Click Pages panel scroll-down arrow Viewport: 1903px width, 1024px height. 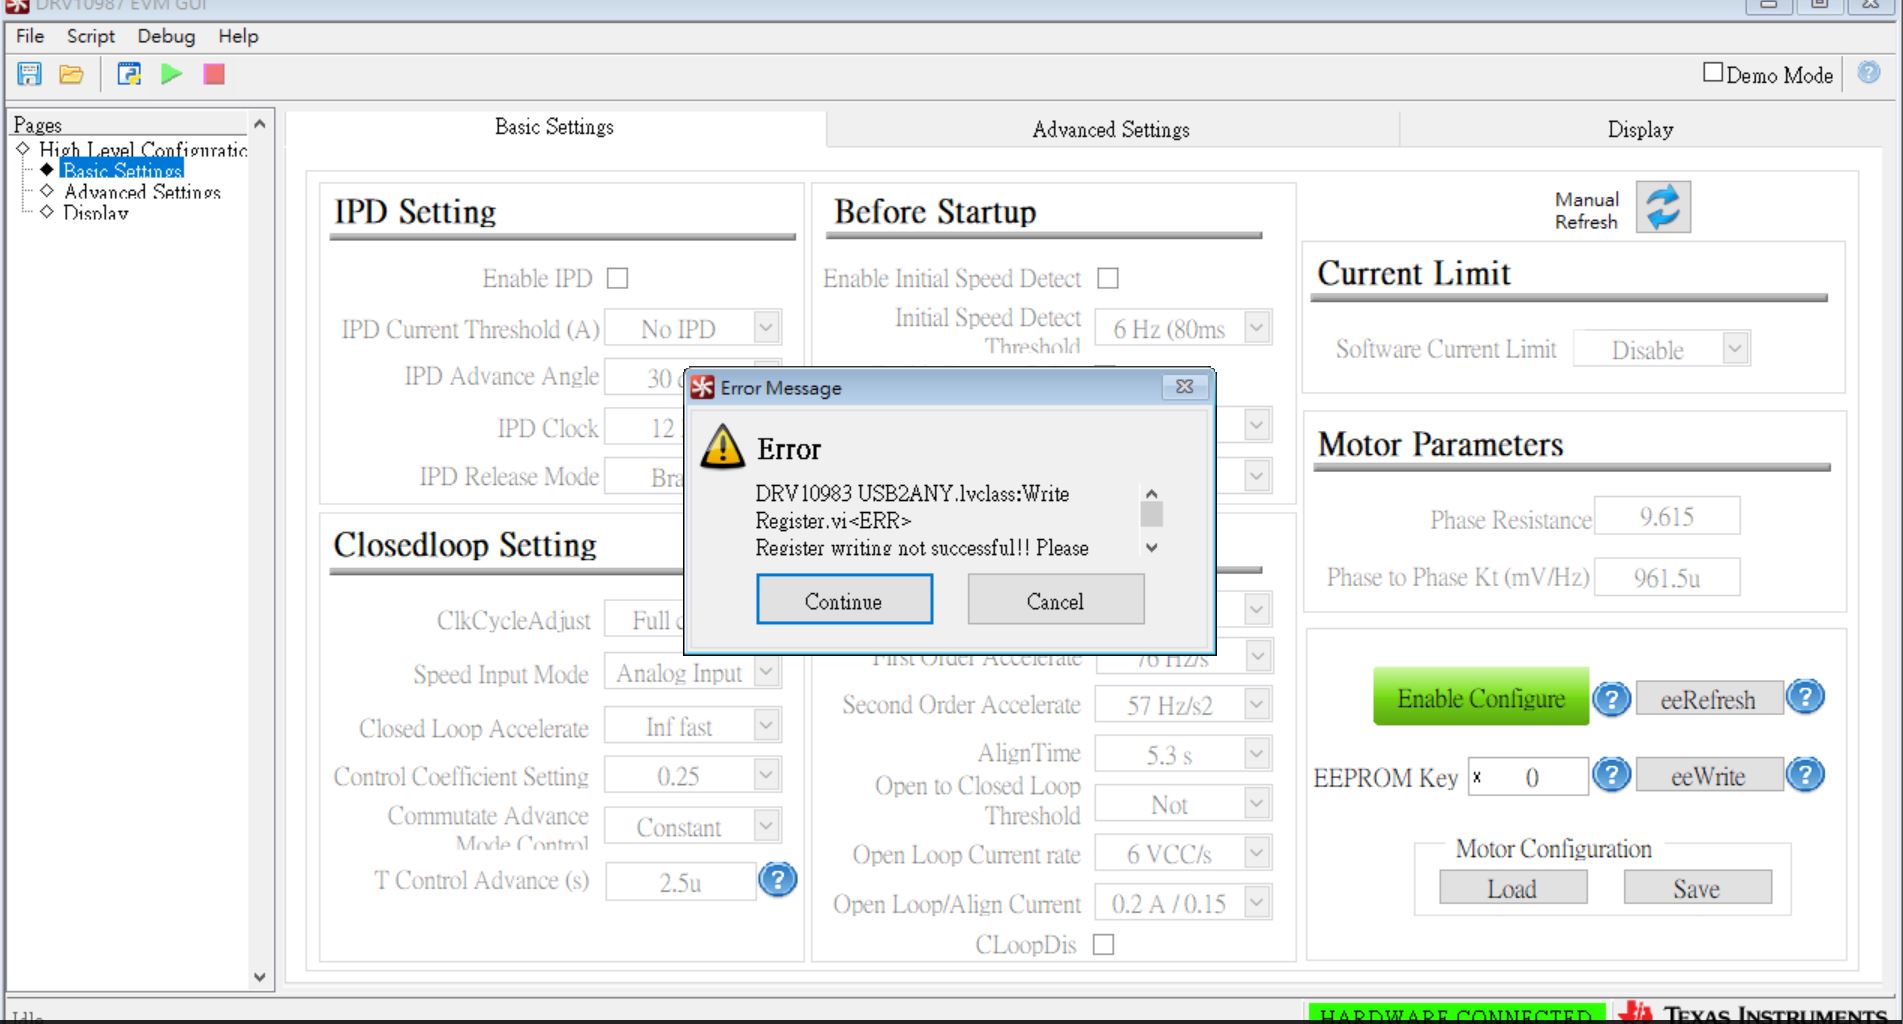point(260,977)
